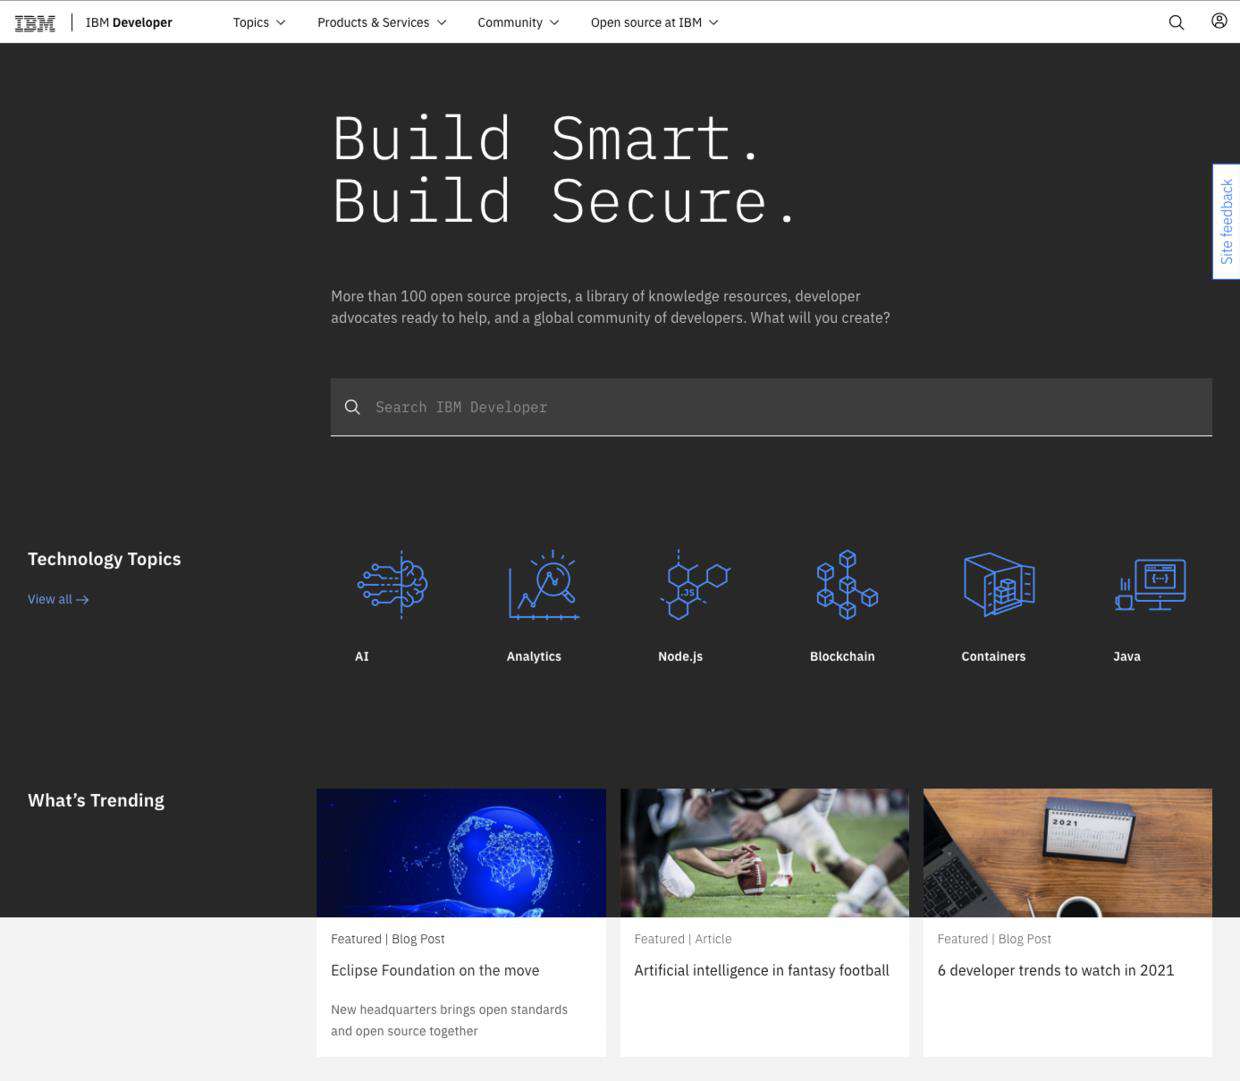This screenshot has width=1240, height=1081.
Task: Open Blockchain topic label link
Action: pyautogui.click(x=842, y=656)
